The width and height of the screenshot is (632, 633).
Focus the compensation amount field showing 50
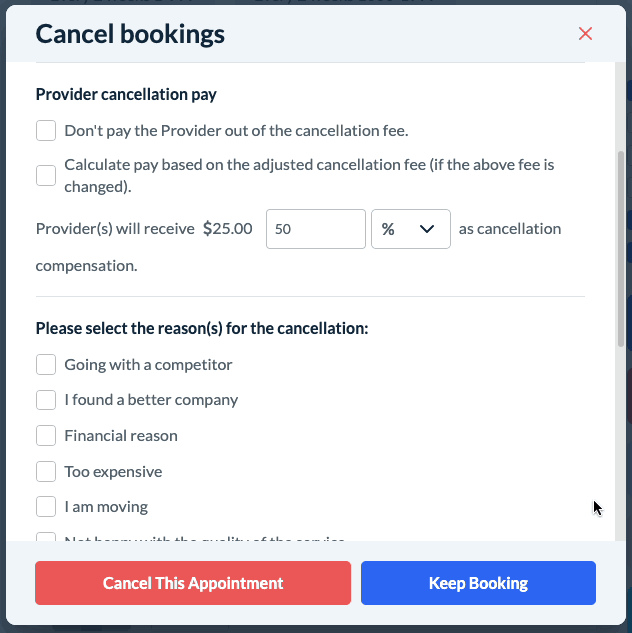pyautogui.click(x=315, y=229)
